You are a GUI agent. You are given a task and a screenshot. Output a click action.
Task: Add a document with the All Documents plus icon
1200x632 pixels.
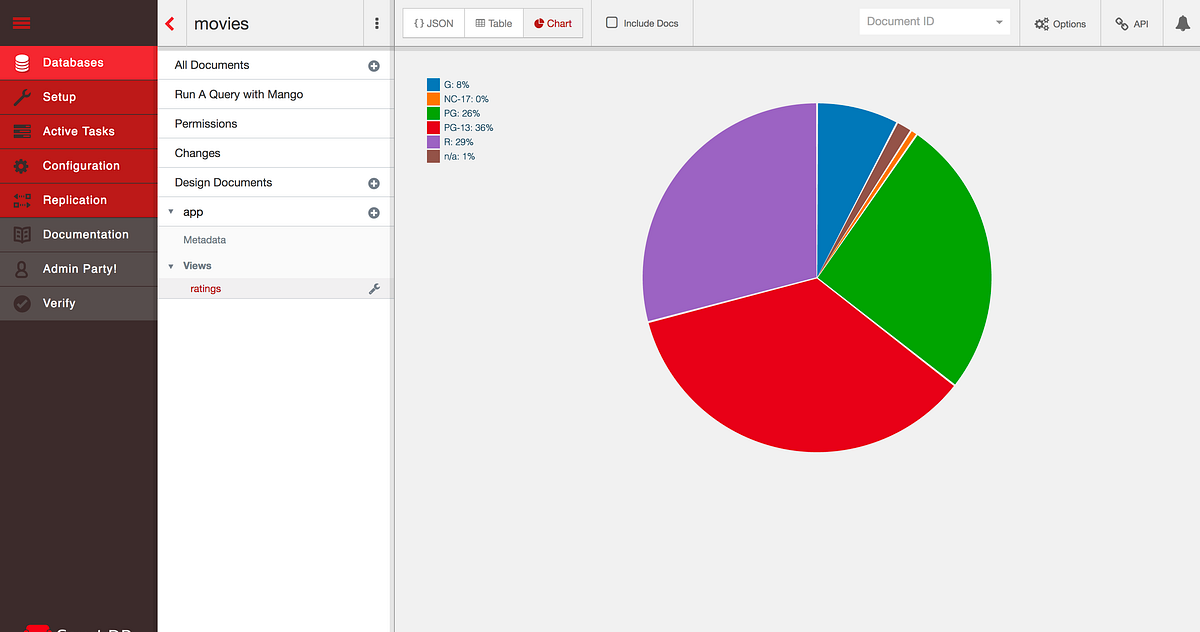tap(373, 65)
